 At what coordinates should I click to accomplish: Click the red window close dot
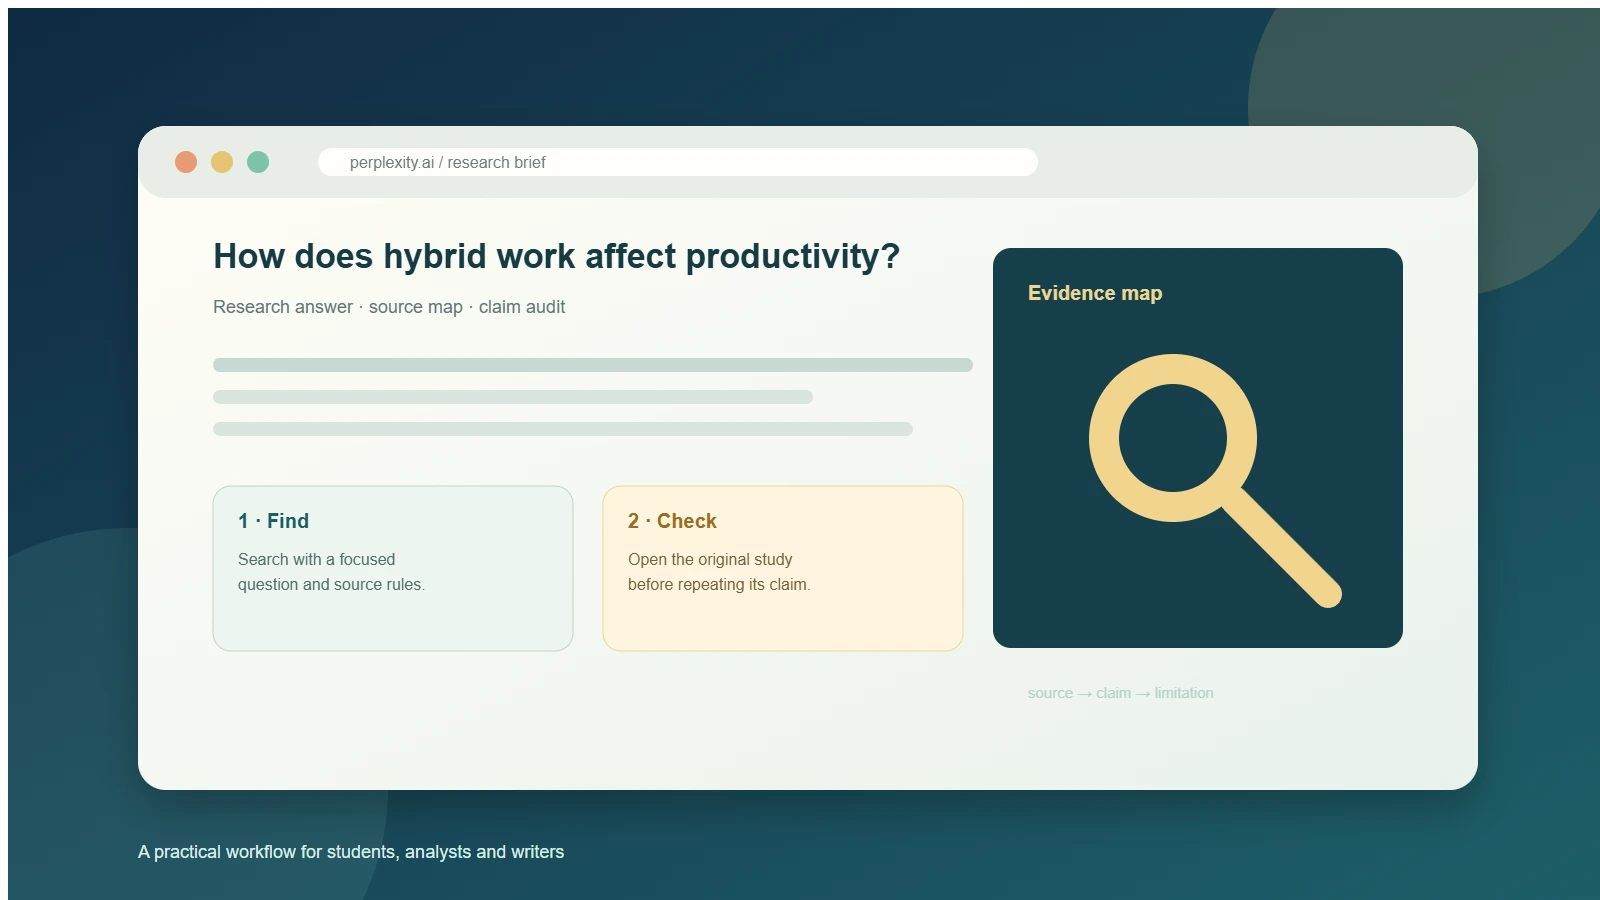click(x=186, y=162)
